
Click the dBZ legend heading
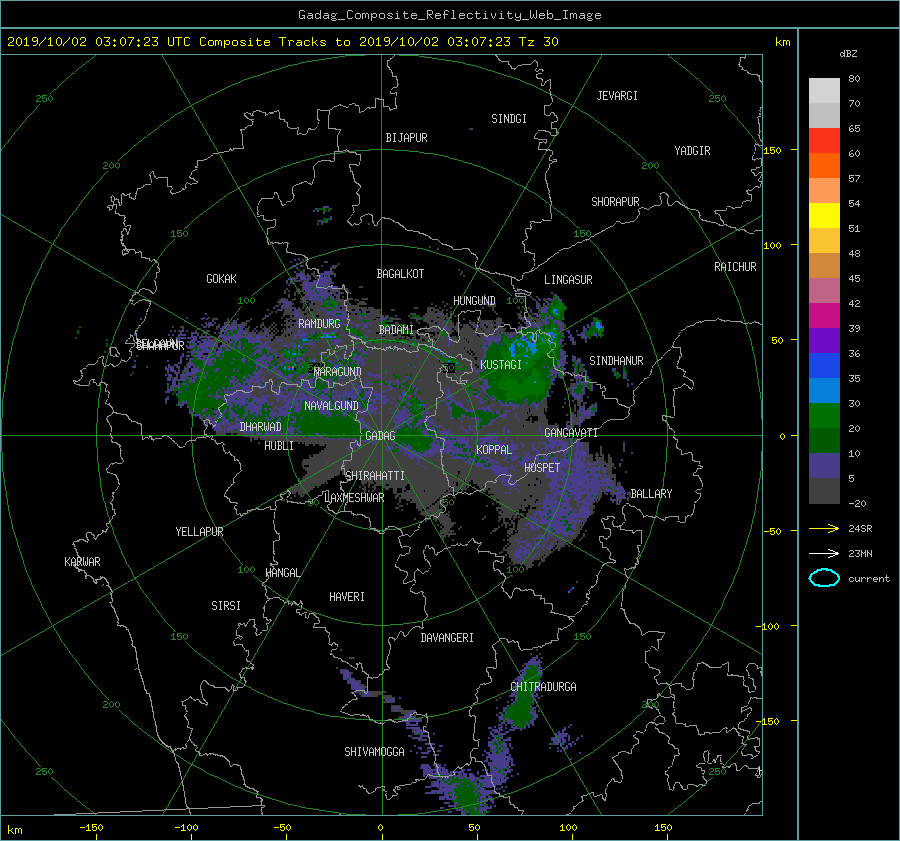pos(848,54)
